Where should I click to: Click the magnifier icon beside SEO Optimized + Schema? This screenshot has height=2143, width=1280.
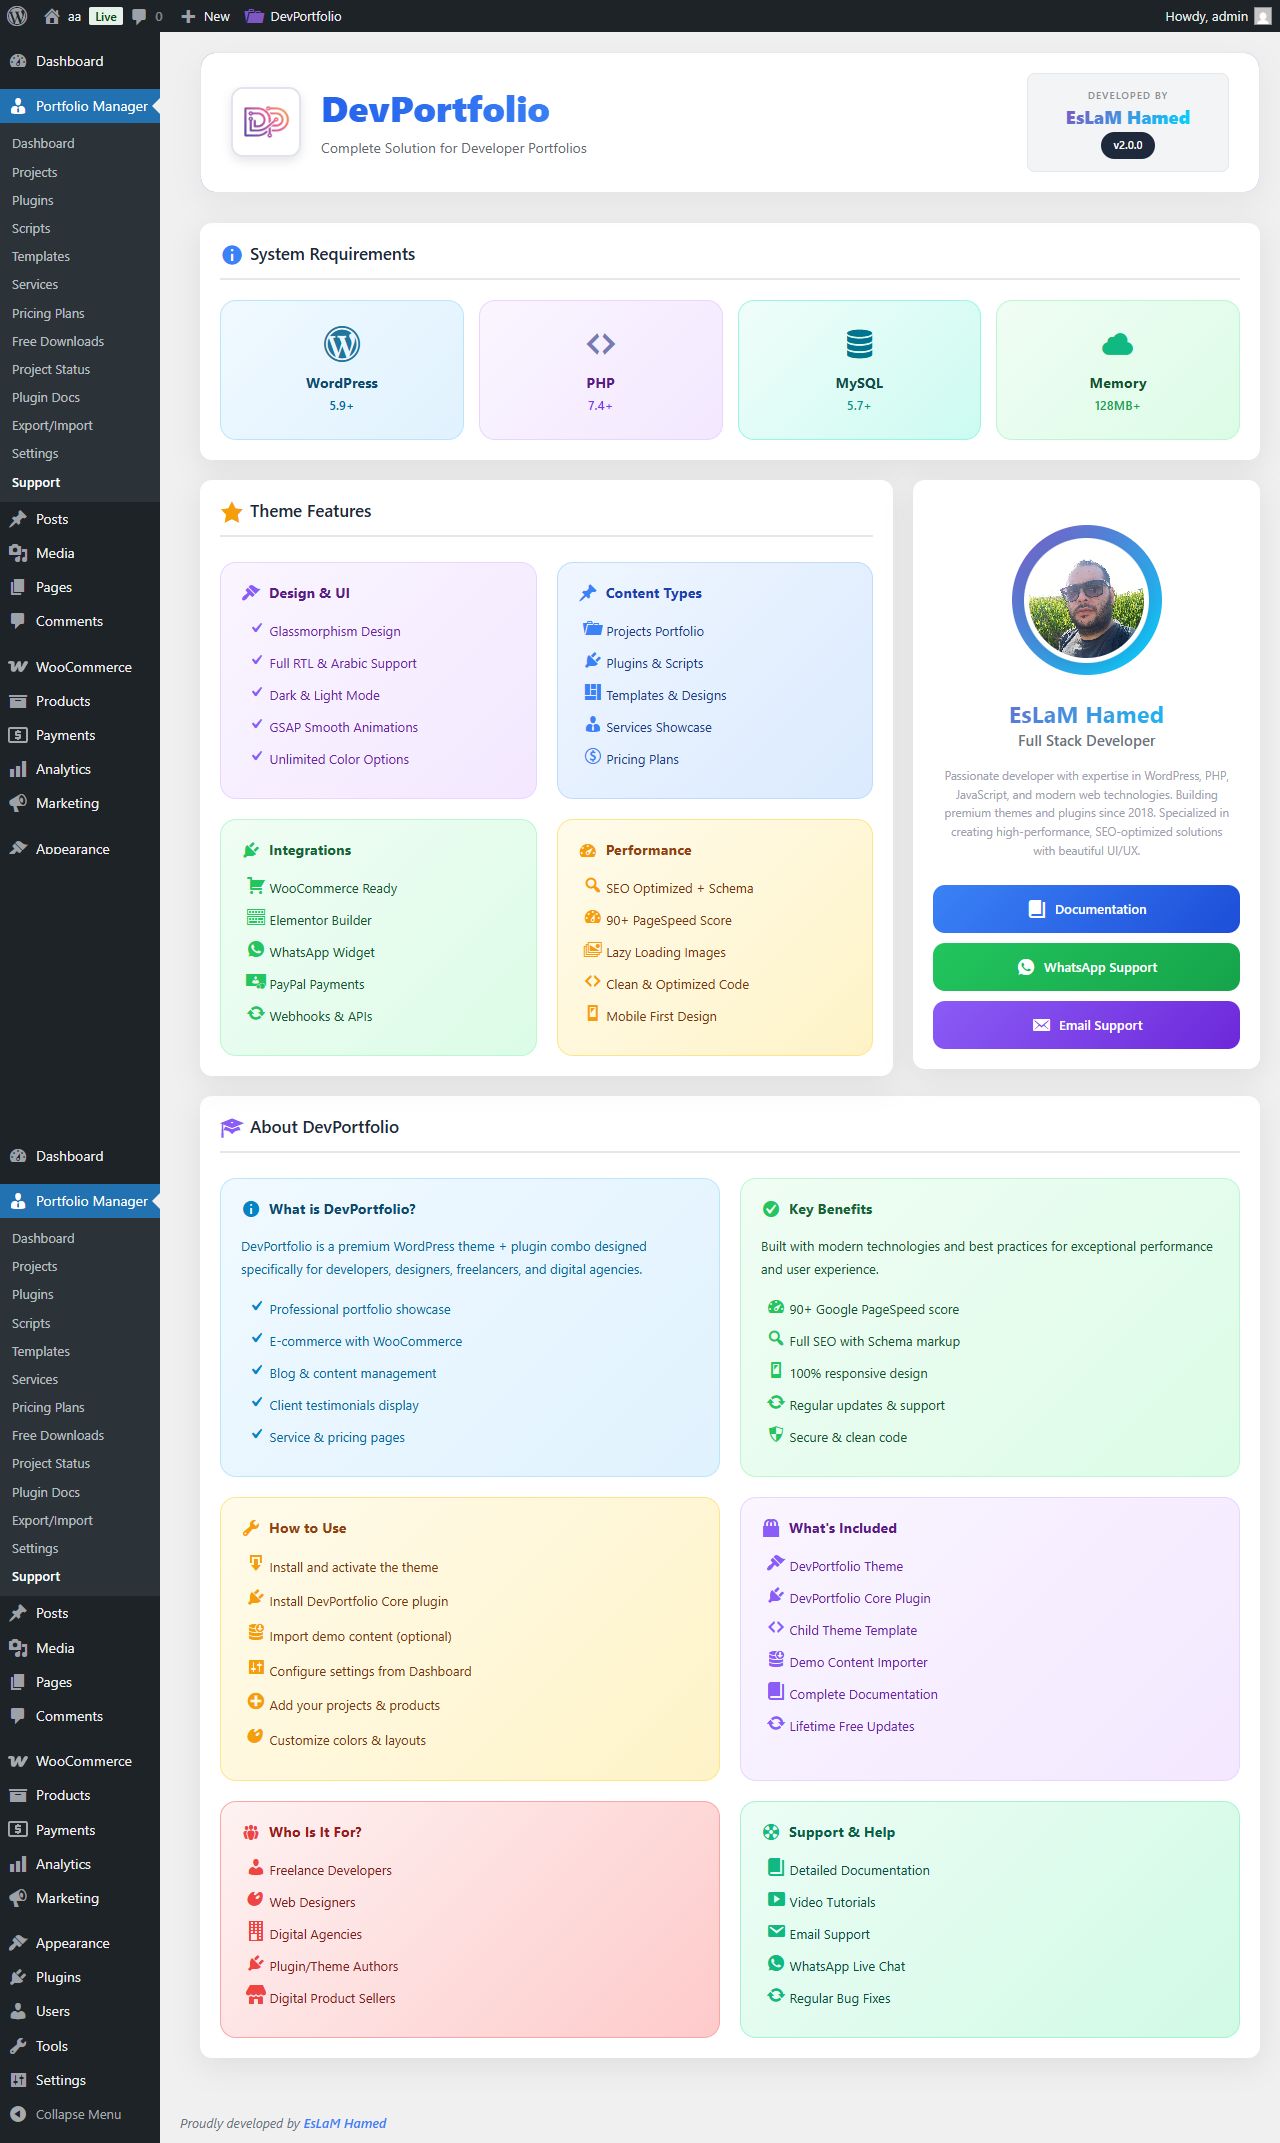[x=593, y=886]
